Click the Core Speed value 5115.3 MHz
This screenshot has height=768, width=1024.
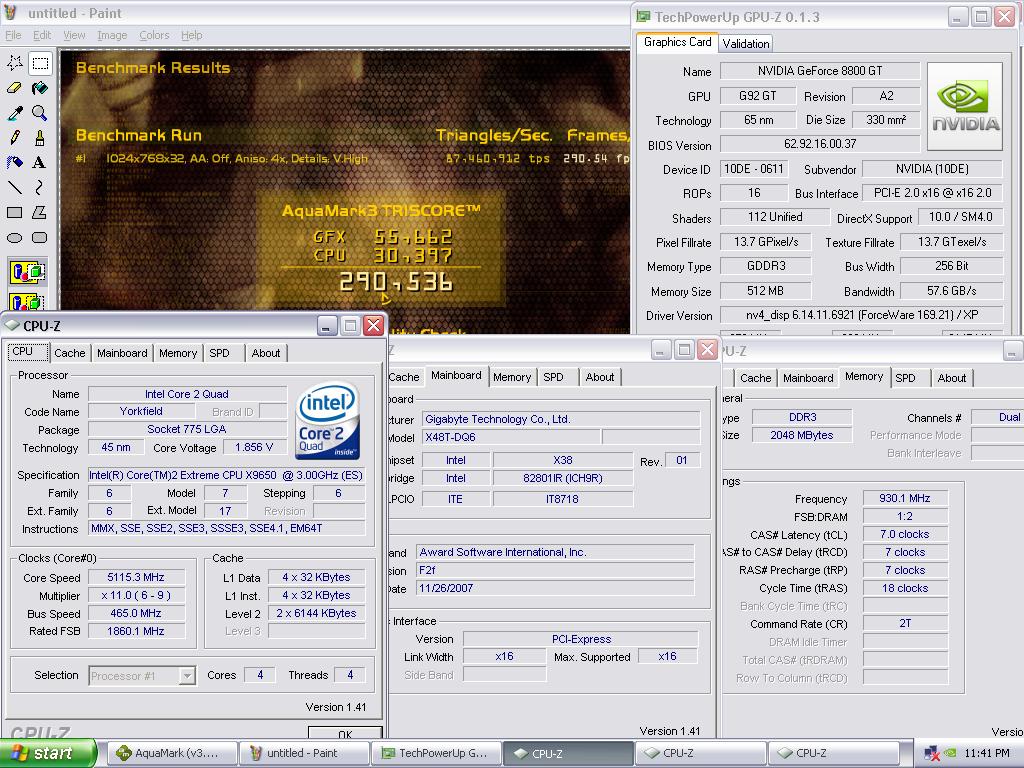136,577
